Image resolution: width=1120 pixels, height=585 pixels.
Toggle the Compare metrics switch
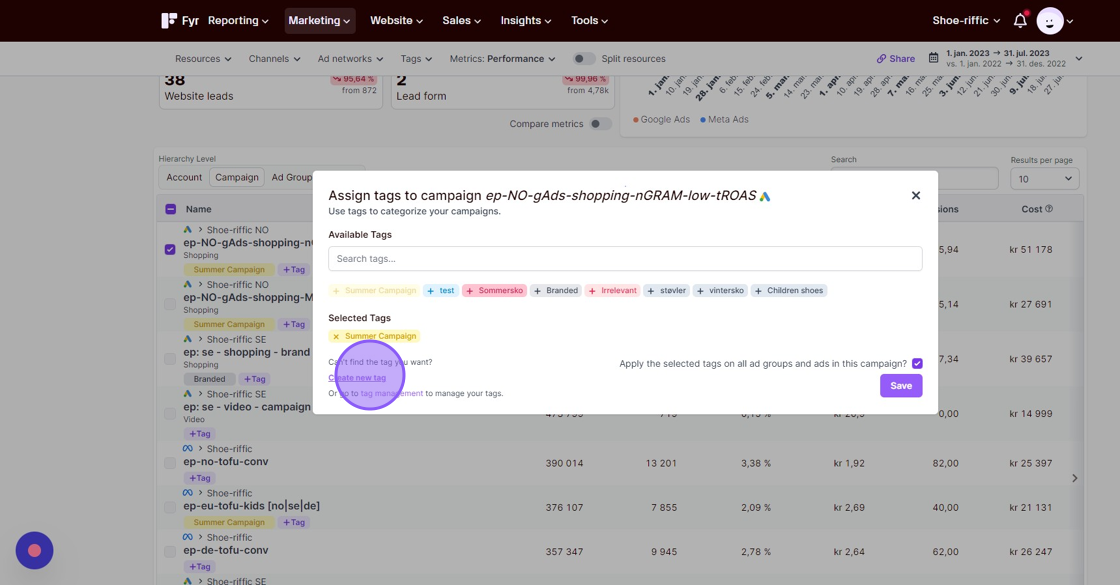[x=601, y=124]
